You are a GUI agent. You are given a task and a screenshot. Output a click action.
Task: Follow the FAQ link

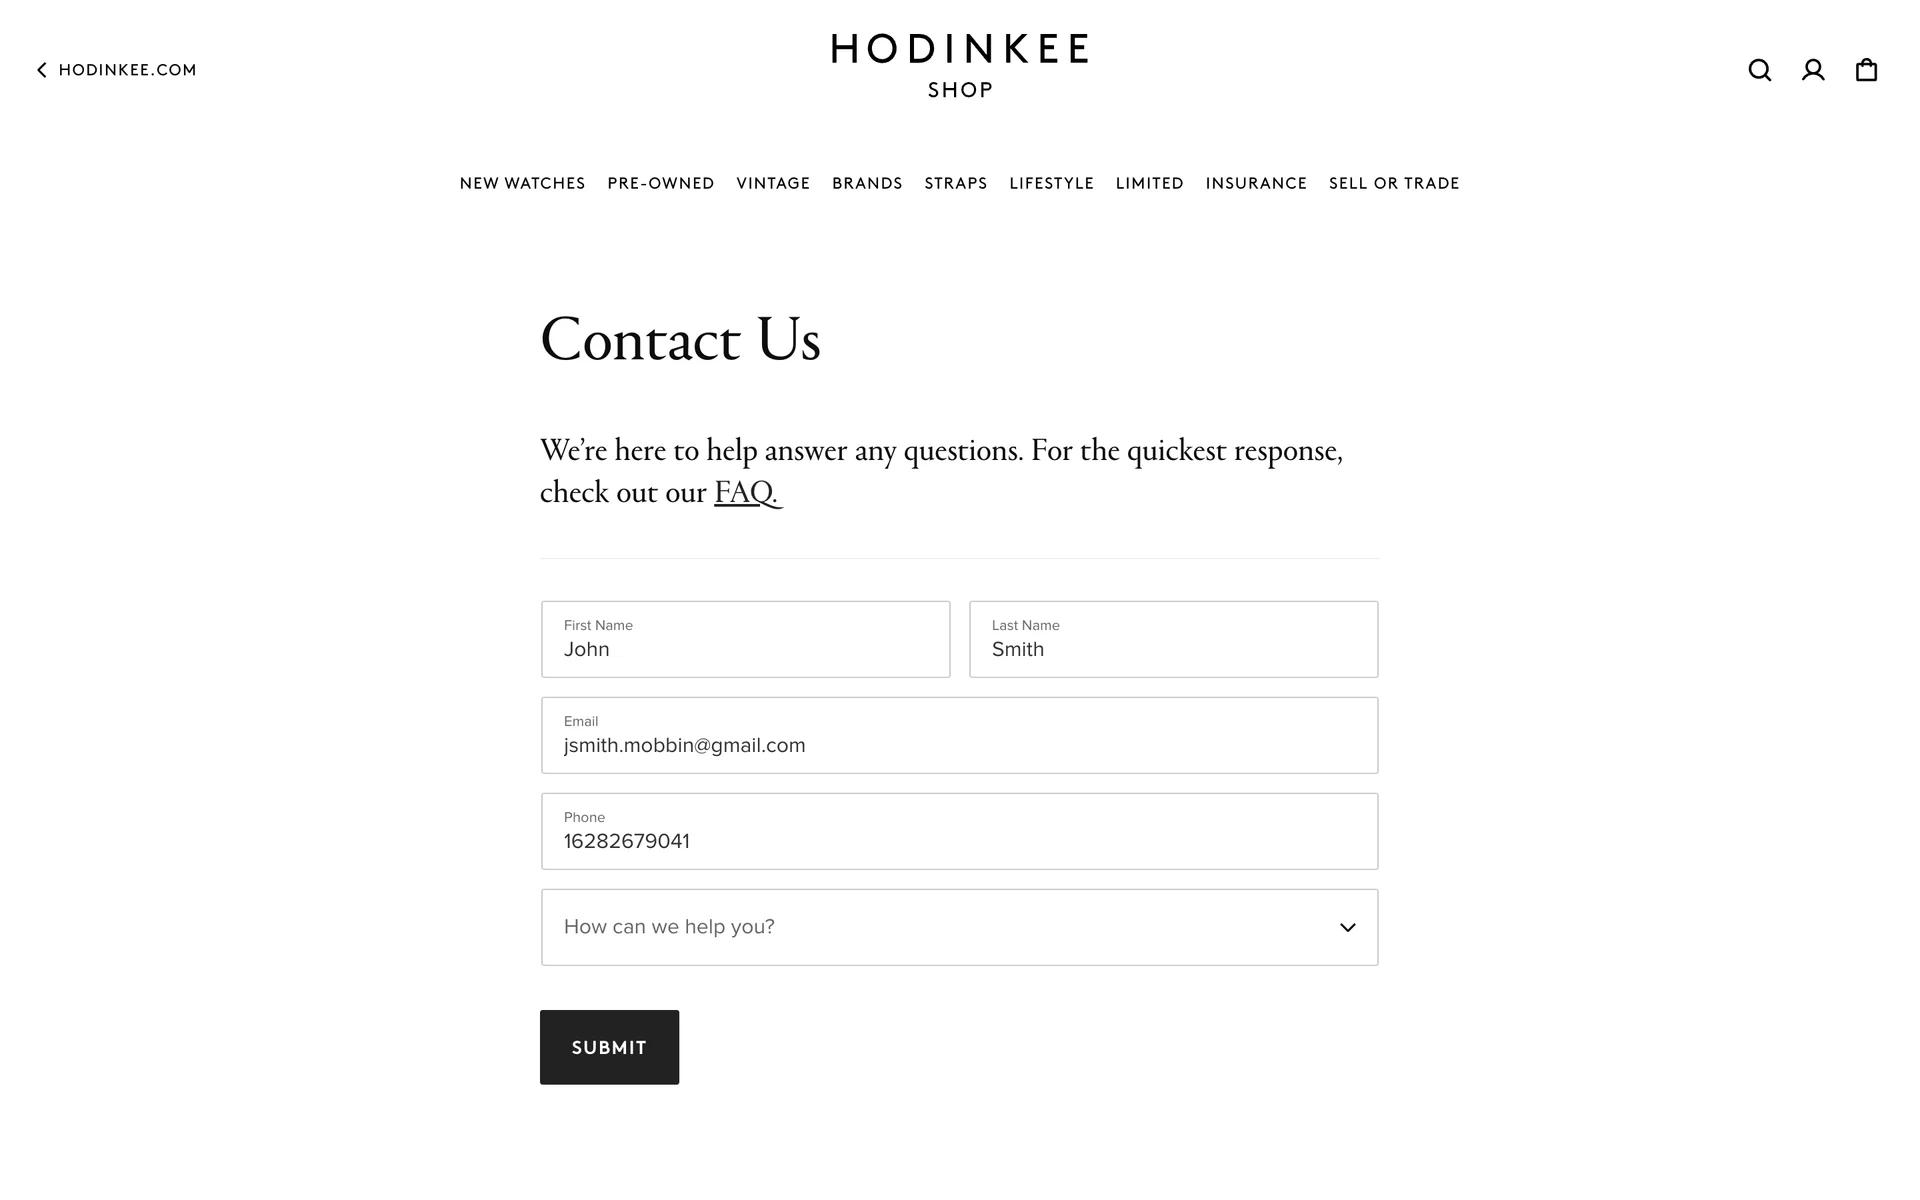[746, 492]
